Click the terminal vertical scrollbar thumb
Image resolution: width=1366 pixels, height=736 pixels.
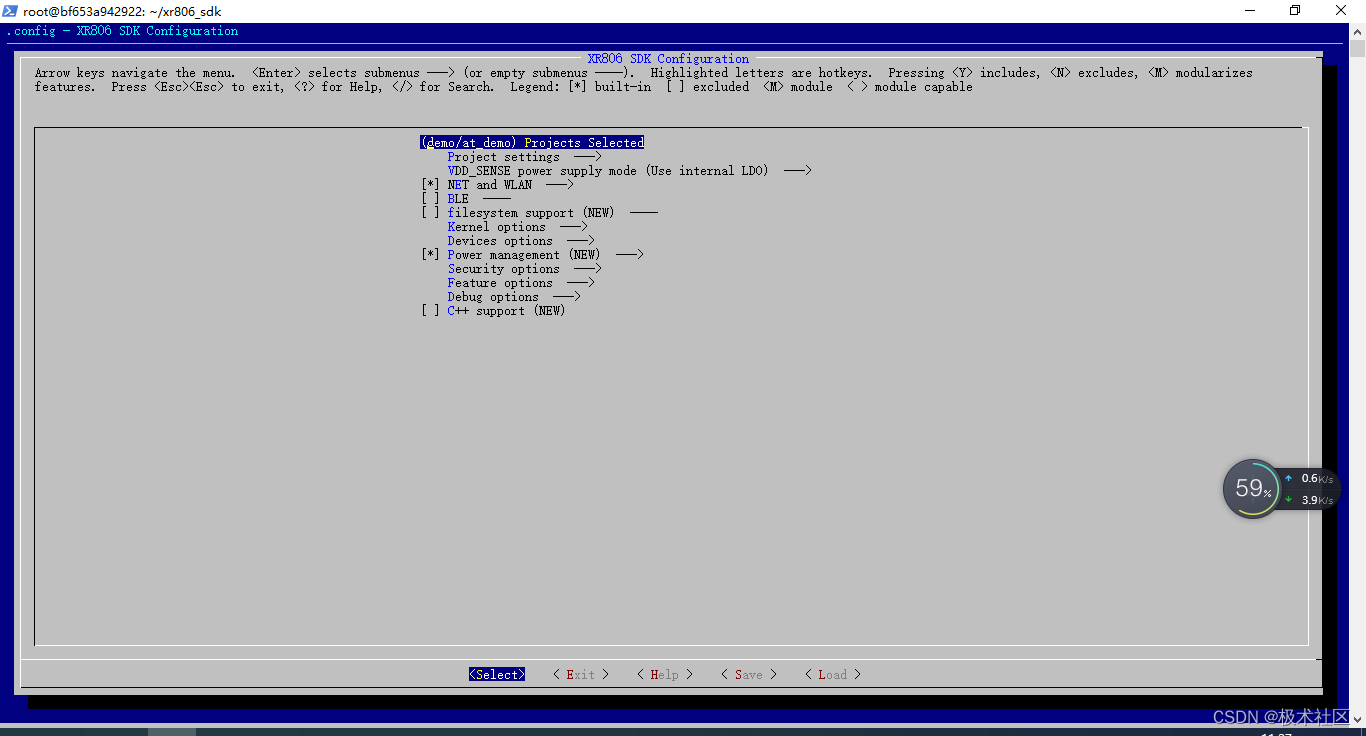(x=1357, y=50)
